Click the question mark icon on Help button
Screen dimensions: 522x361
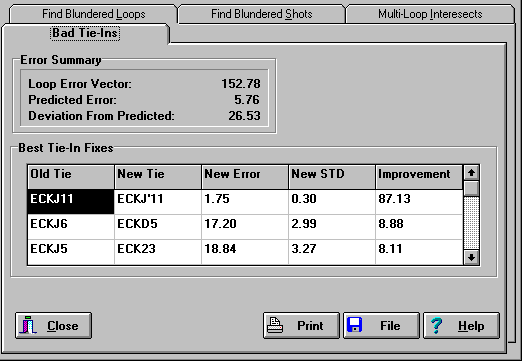436,325
